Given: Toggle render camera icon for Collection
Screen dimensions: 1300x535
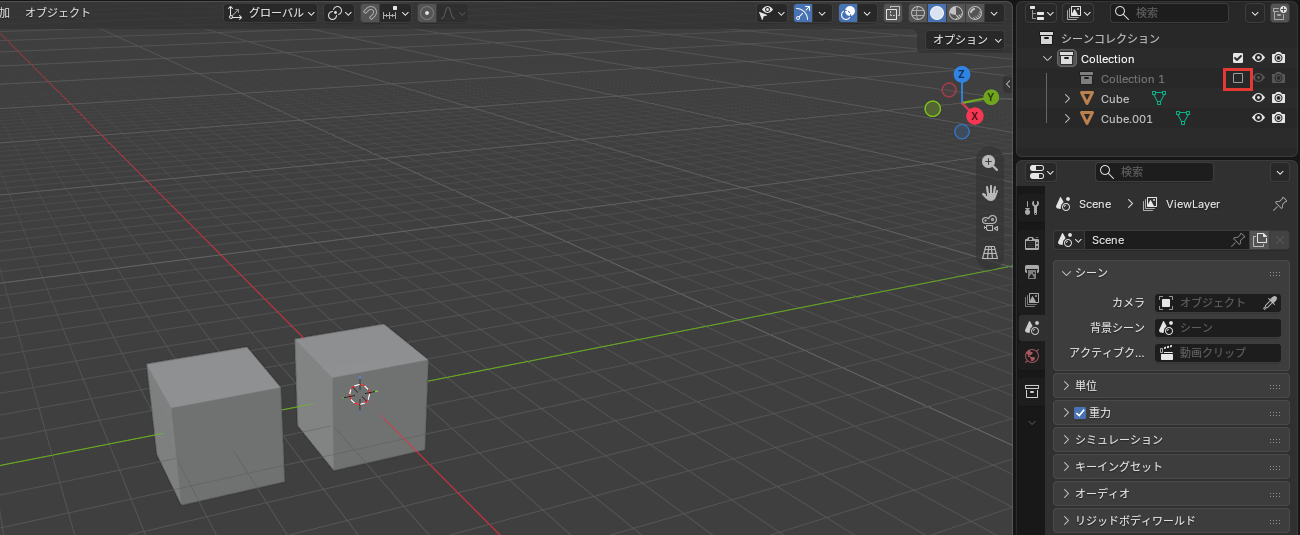Looking at the screenshot, I should pos(1278,59).
